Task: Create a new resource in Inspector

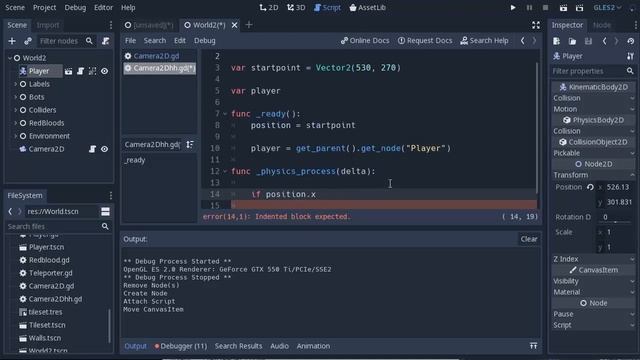Action: point(556,41)
